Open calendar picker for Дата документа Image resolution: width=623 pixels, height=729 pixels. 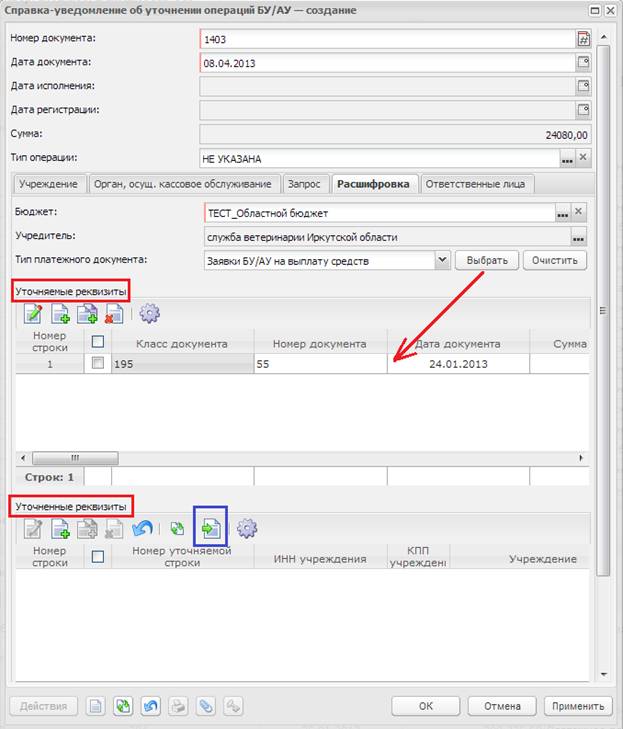pyautogui.click(x=584, y=62)
